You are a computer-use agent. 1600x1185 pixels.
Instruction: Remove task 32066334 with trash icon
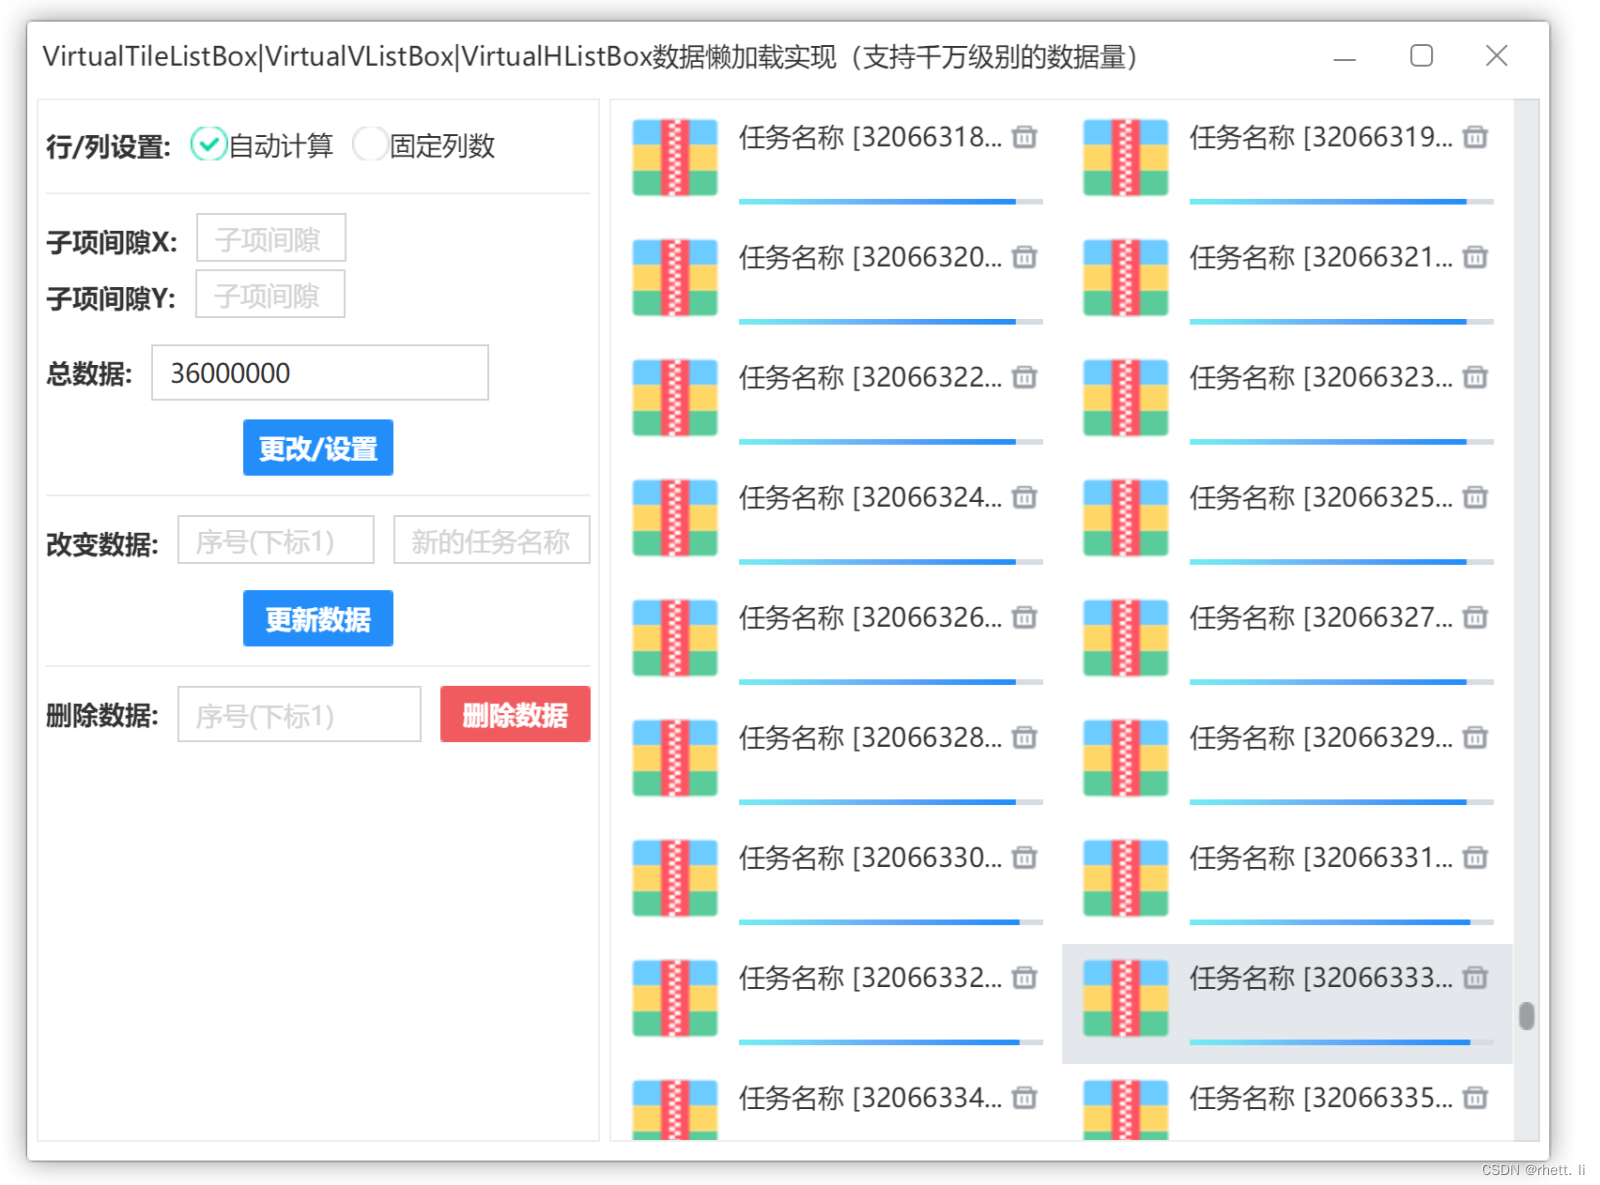click(x=1024, y=1097)
